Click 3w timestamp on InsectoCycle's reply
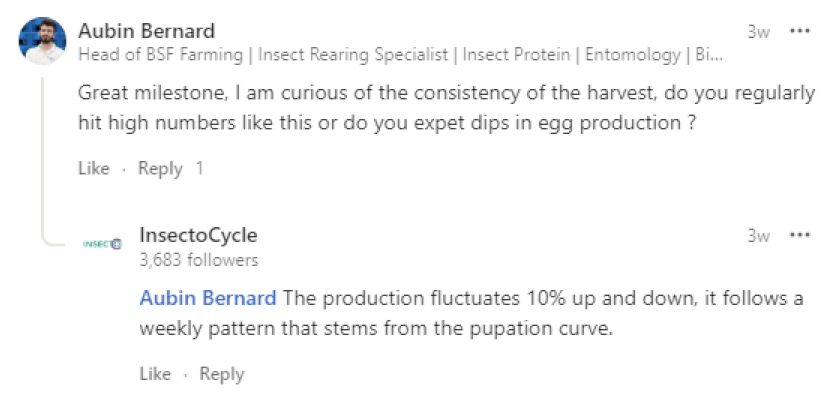The image size is (833, 397). [758, 235]
